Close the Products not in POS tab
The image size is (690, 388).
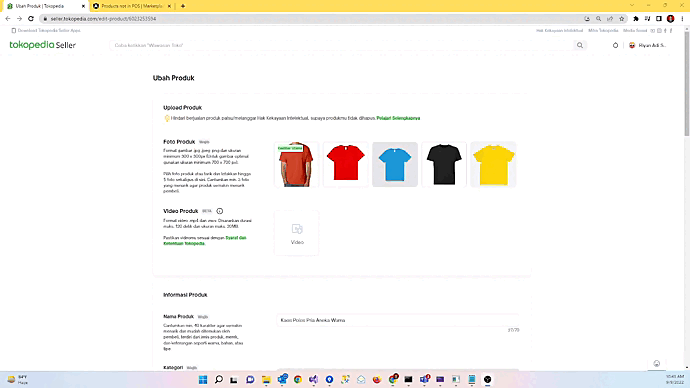point(169,6)
